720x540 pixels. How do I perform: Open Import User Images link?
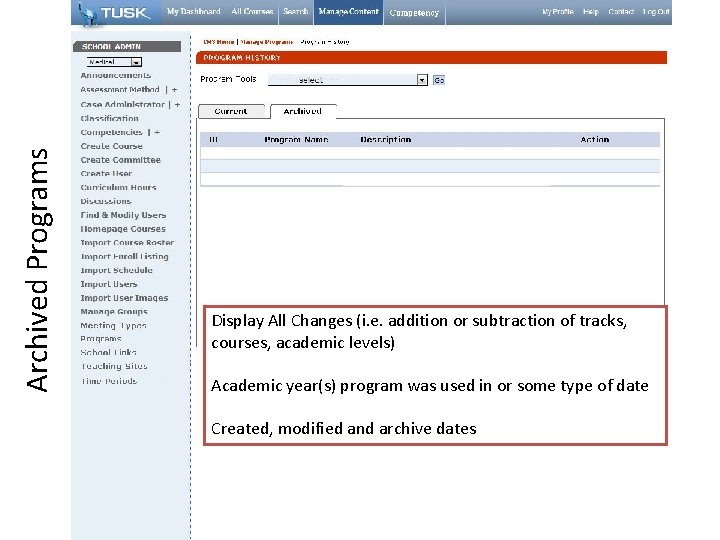pos(124,298)
